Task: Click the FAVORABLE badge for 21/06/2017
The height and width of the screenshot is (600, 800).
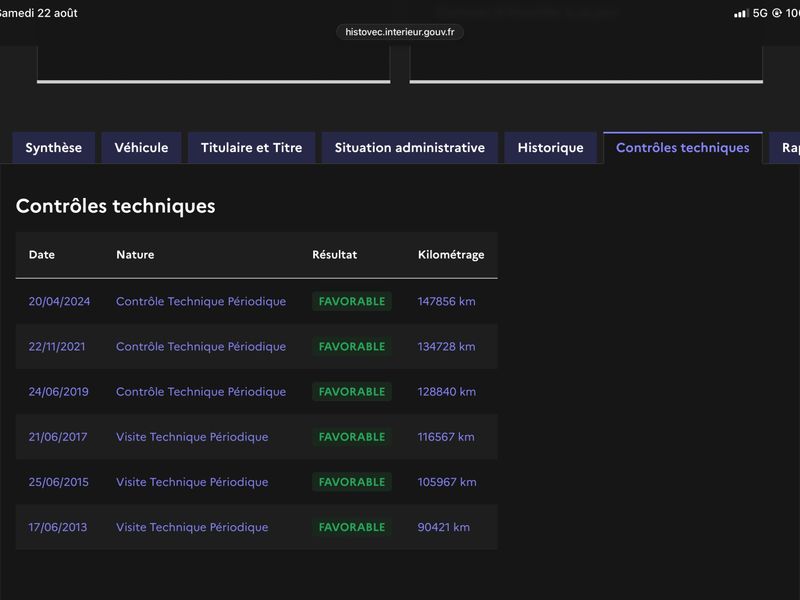Action: [x=352, y=437]
